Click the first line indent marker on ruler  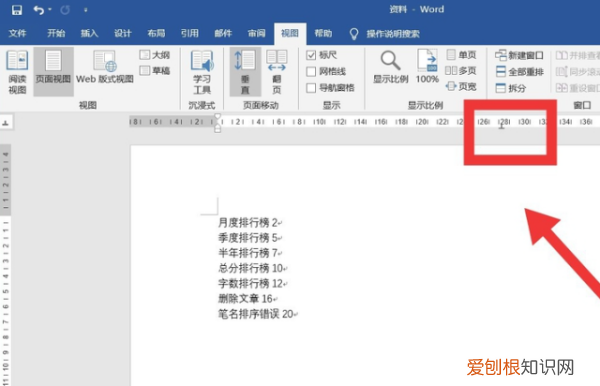coord(217,117)
